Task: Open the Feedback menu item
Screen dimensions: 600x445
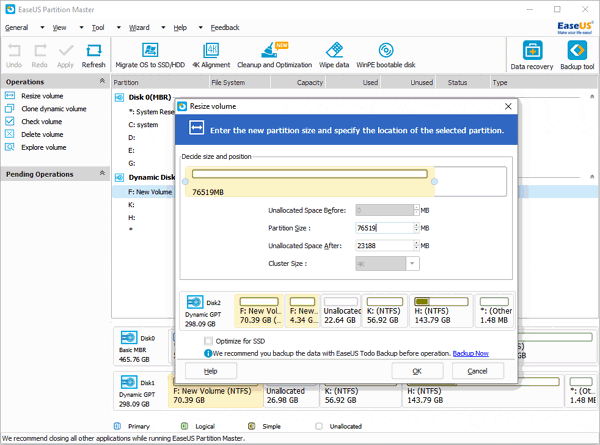Action: (225, 28)
